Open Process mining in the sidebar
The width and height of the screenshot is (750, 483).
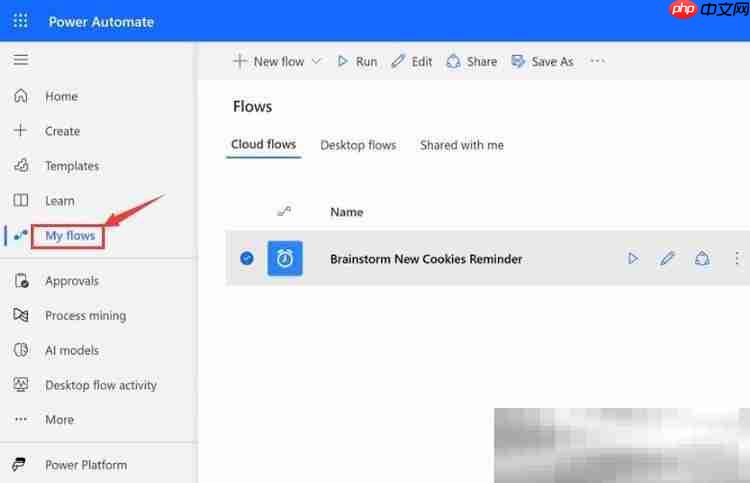click(86, 316)
